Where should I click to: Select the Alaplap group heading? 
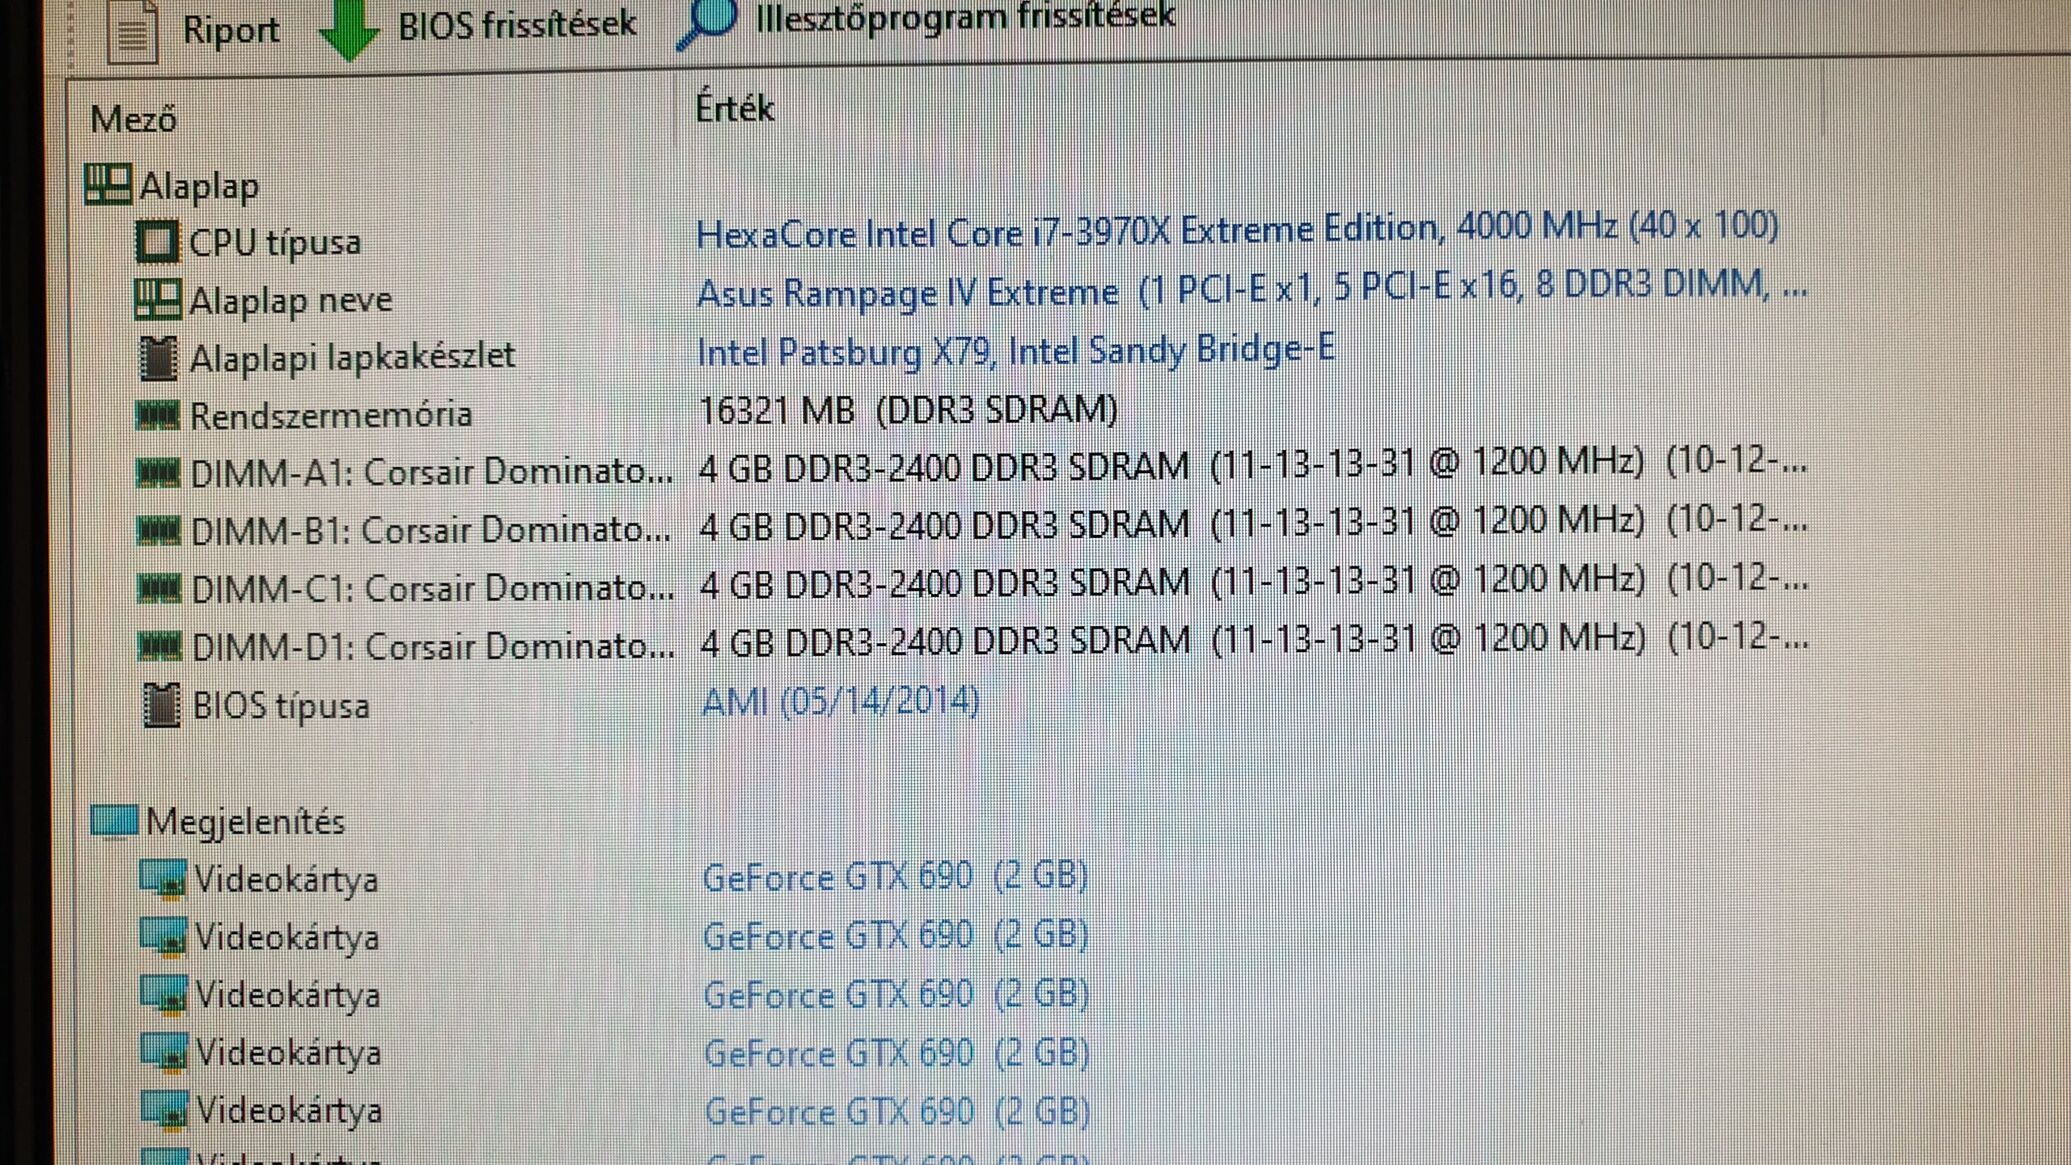(199, 186)
